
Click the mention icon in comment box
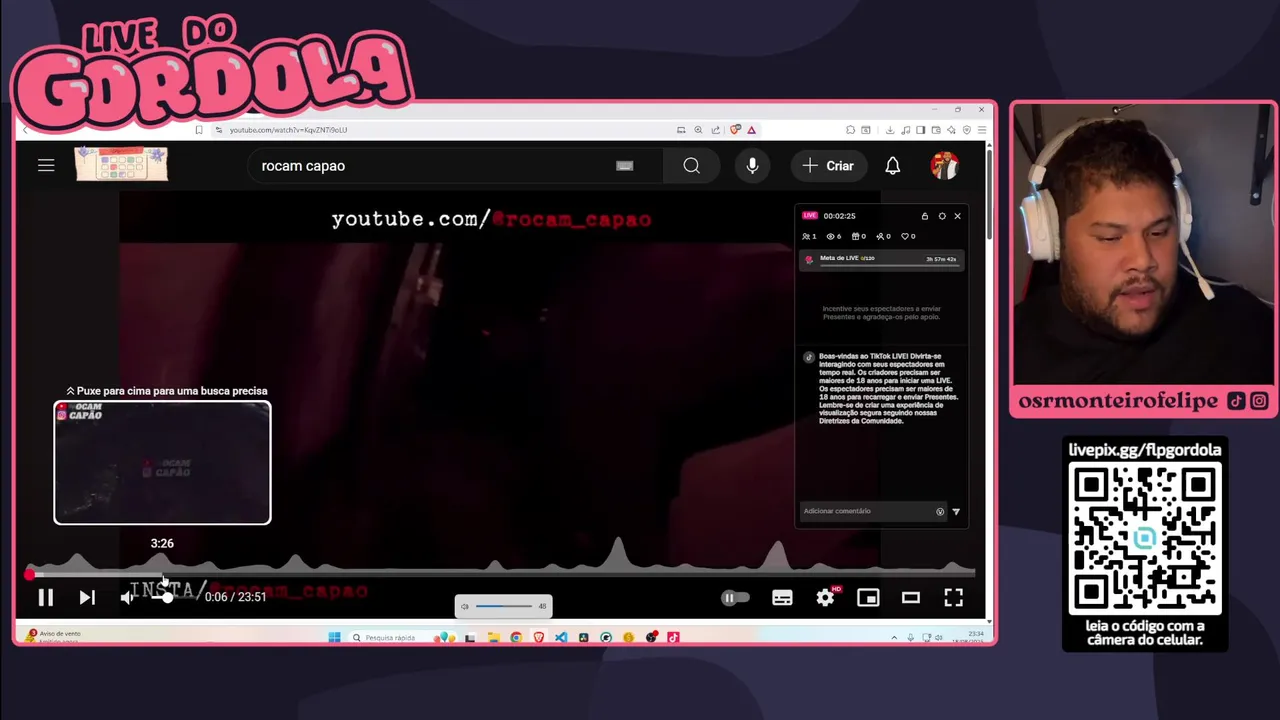click(x=940, y=511)
